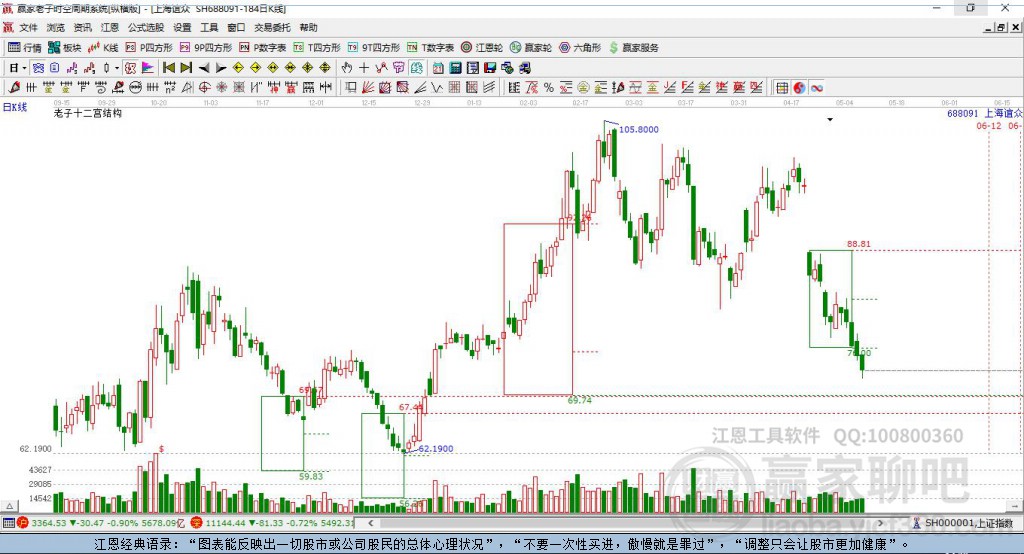Step chart right with black arrow

(x=221, y=68)
